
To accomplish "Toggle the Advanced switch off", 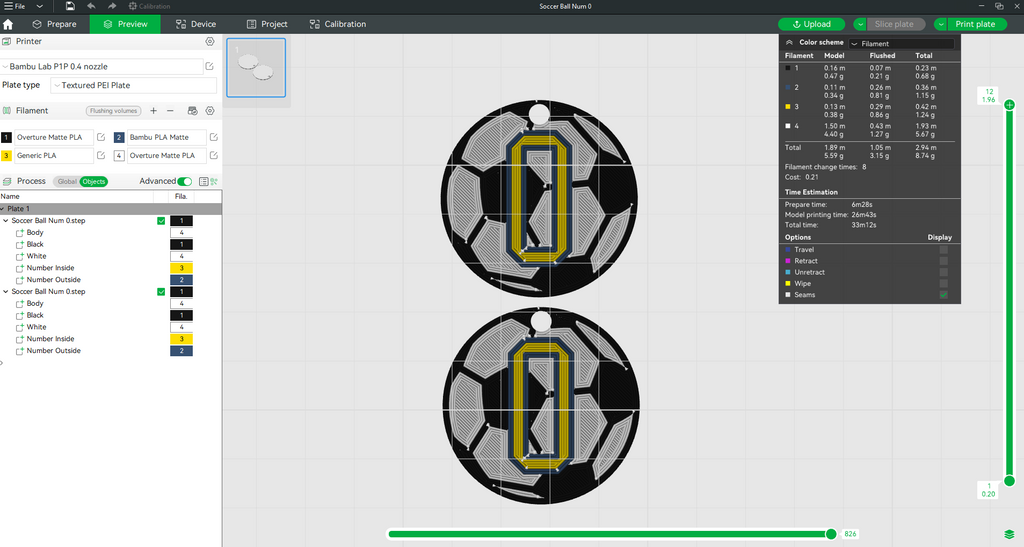I will click(x=185, y=181).
